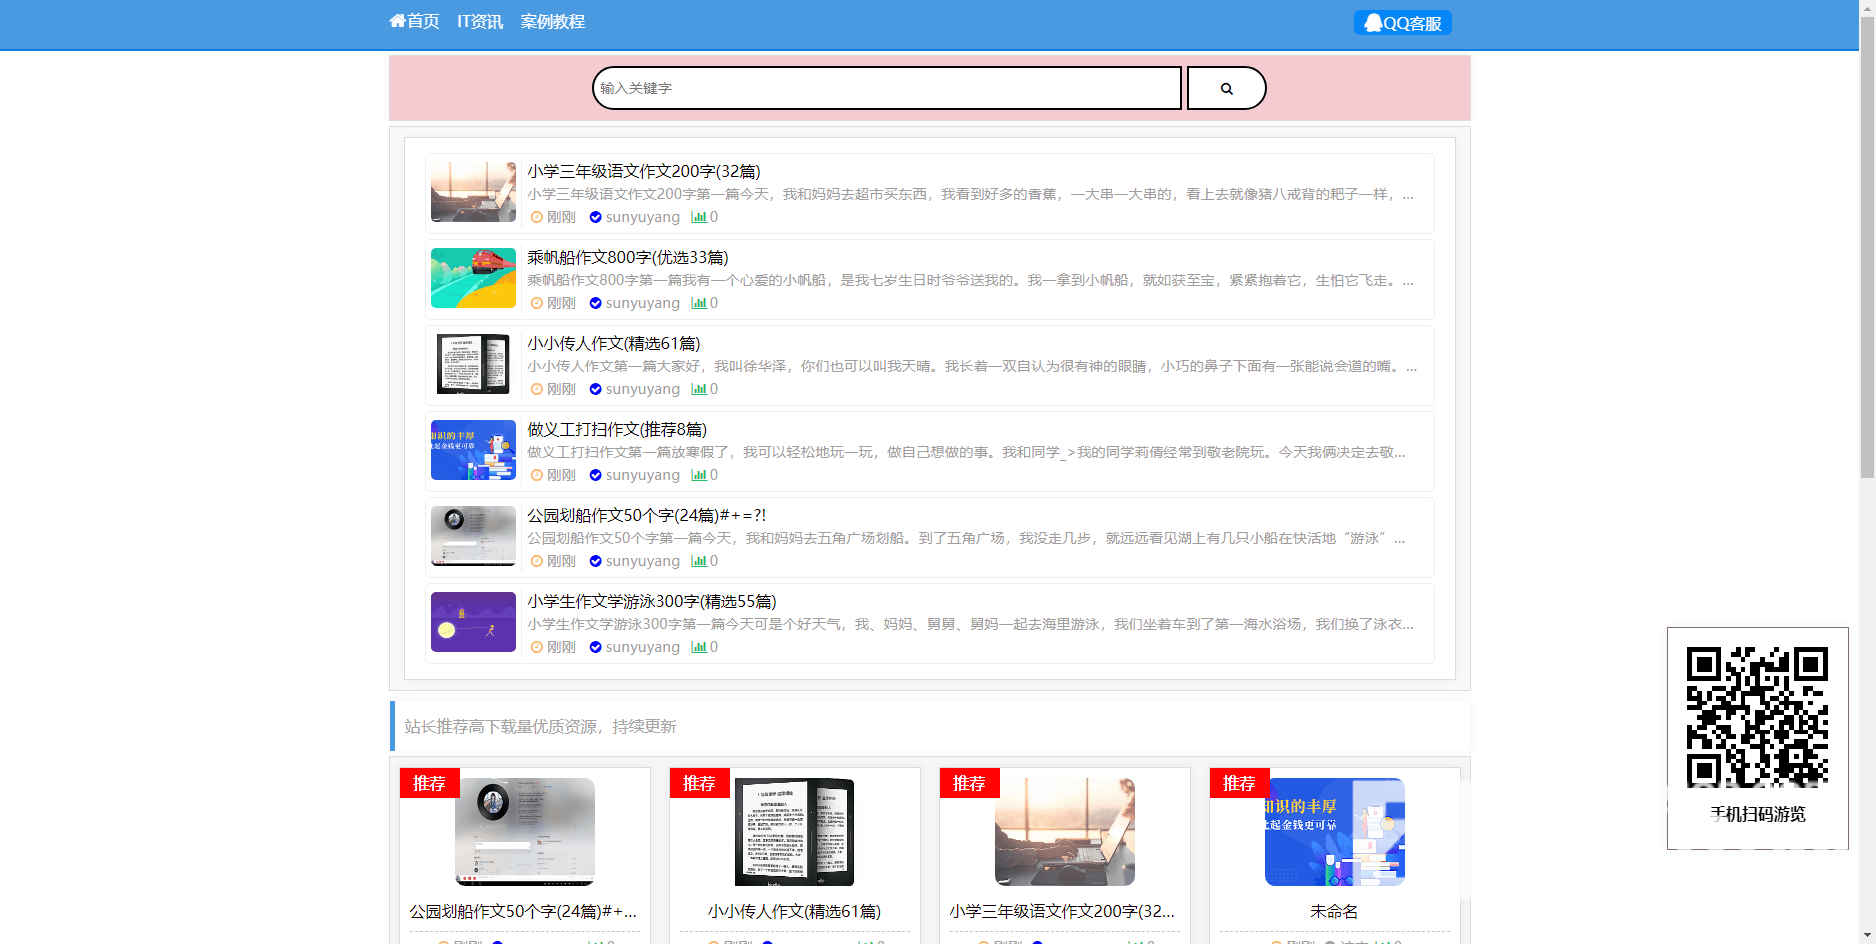Open recommended card 未命名
This screenshot has height=944, width=1876.
click(1334, 911)
